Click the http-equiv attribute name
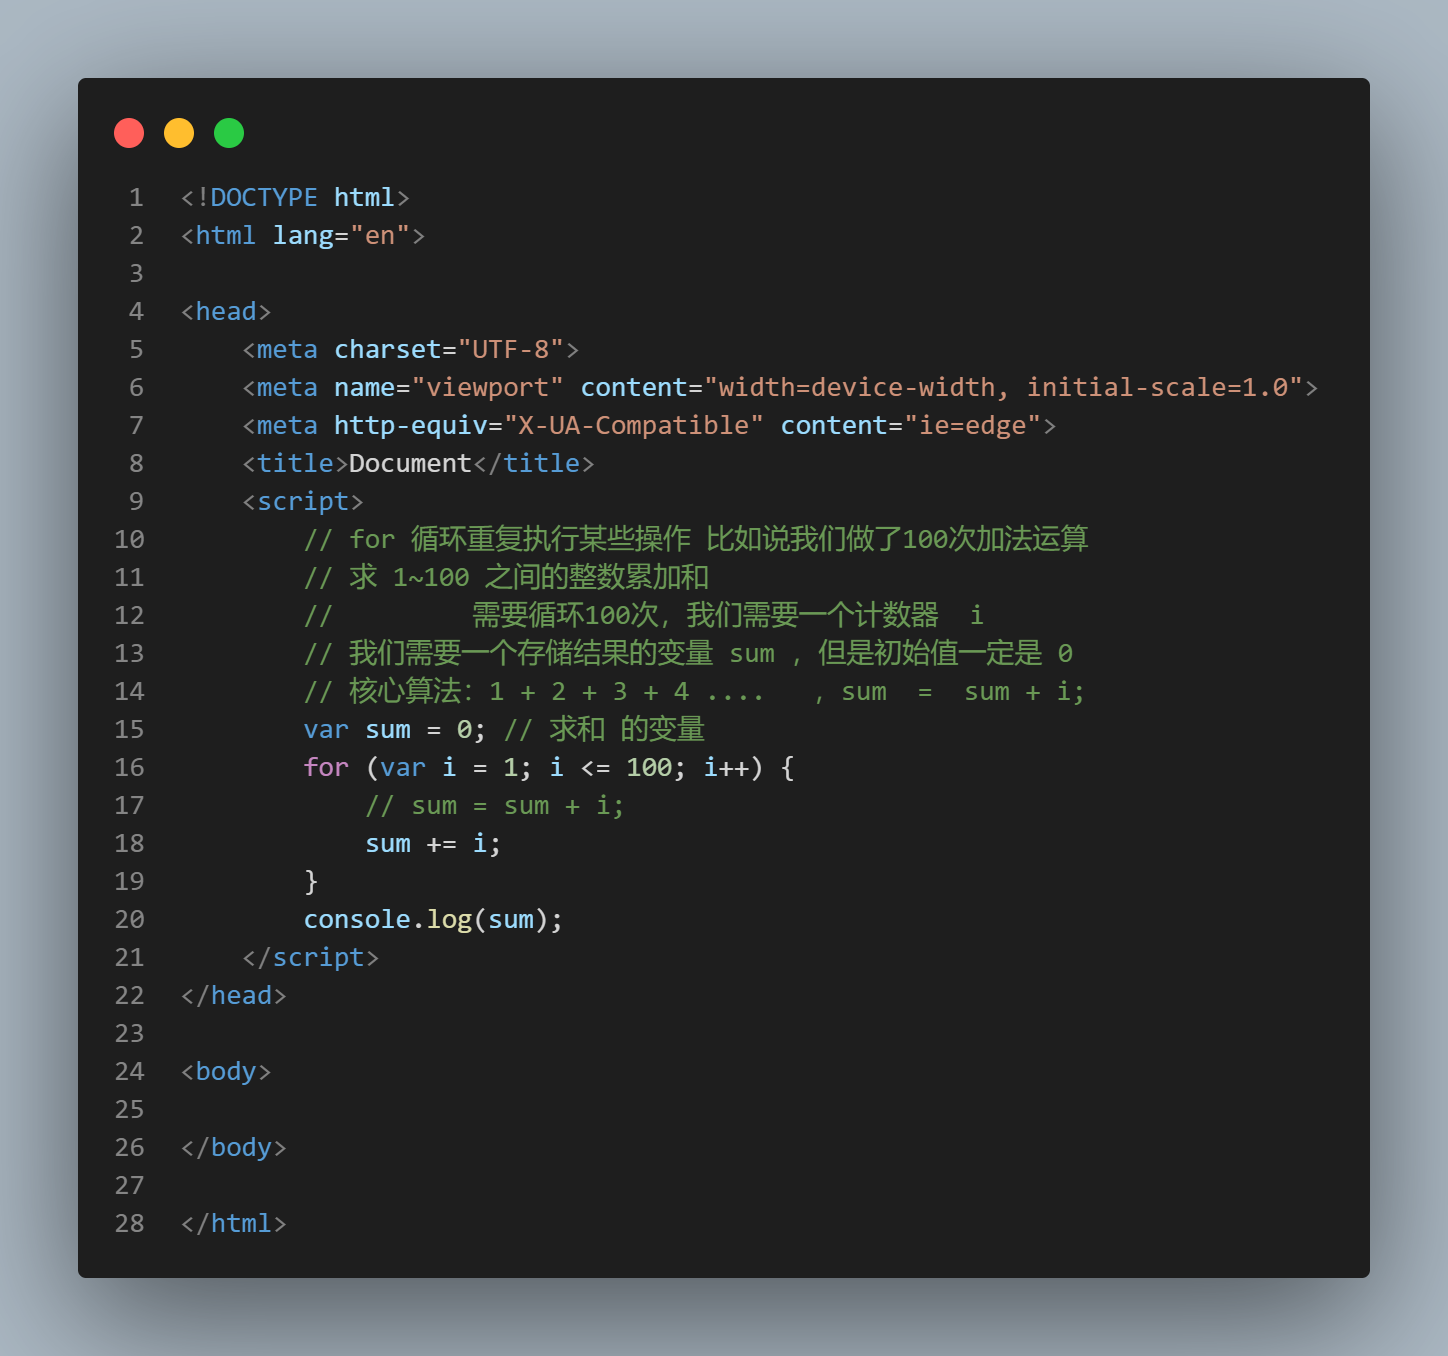Viewport: 1448px width, 1356px height. point(411,426)
